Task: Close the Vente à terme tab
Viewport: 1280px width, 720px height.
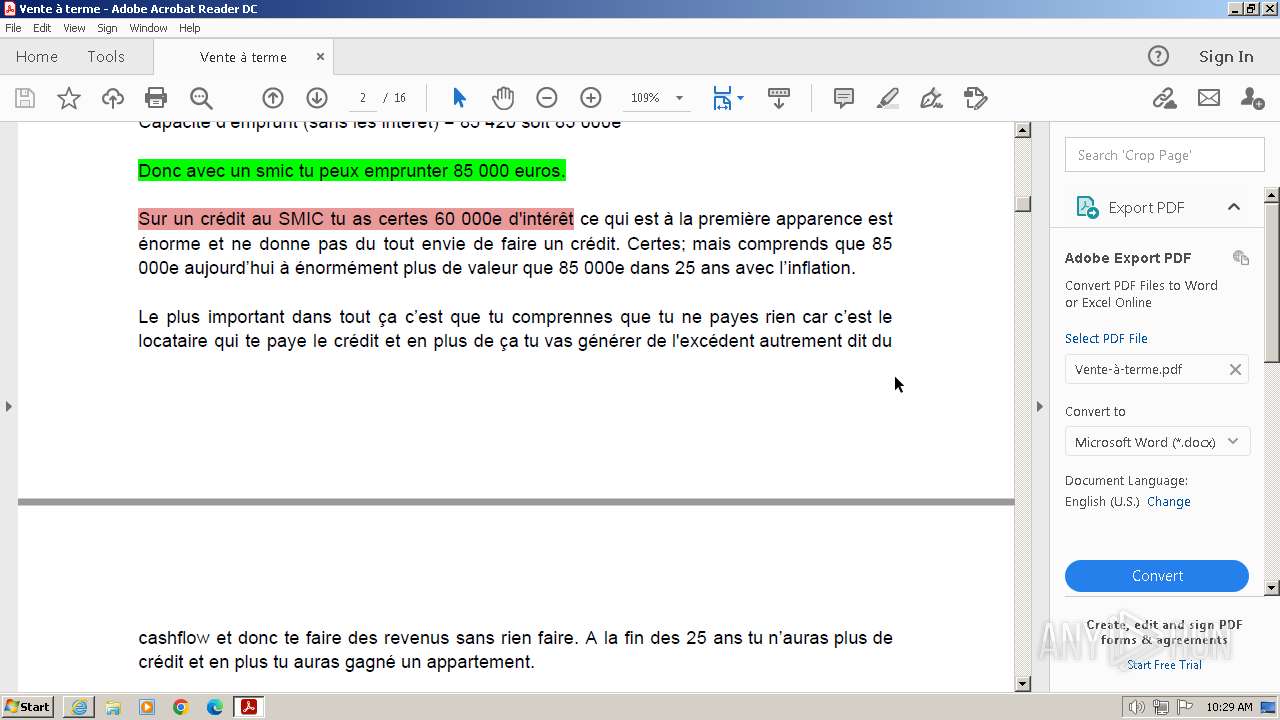Action: coord(320,57)
